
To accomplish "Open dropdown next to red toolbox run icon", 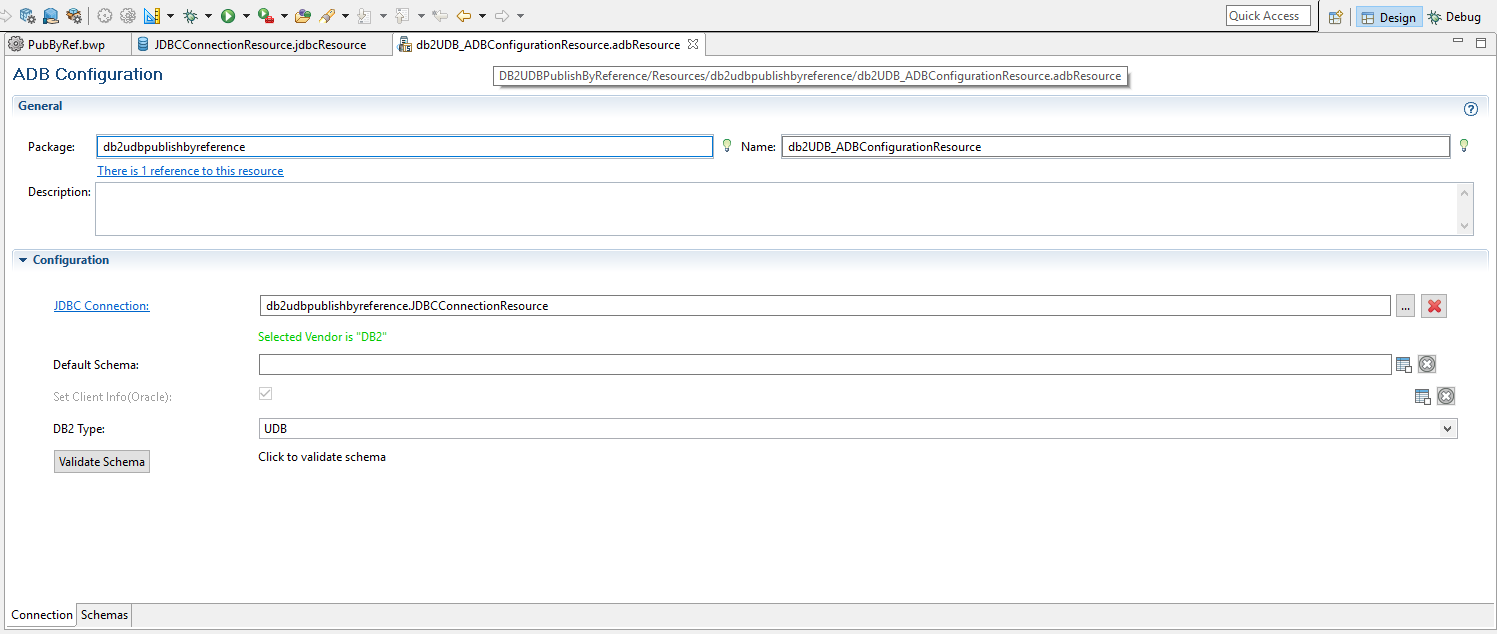I will click(284, 16).
